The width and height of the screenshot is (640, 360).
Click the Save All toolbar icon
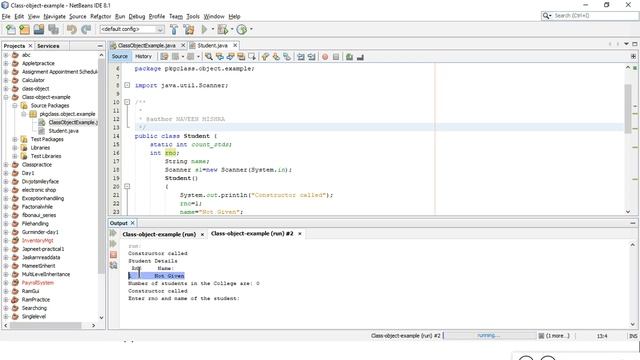pos(53,29)
